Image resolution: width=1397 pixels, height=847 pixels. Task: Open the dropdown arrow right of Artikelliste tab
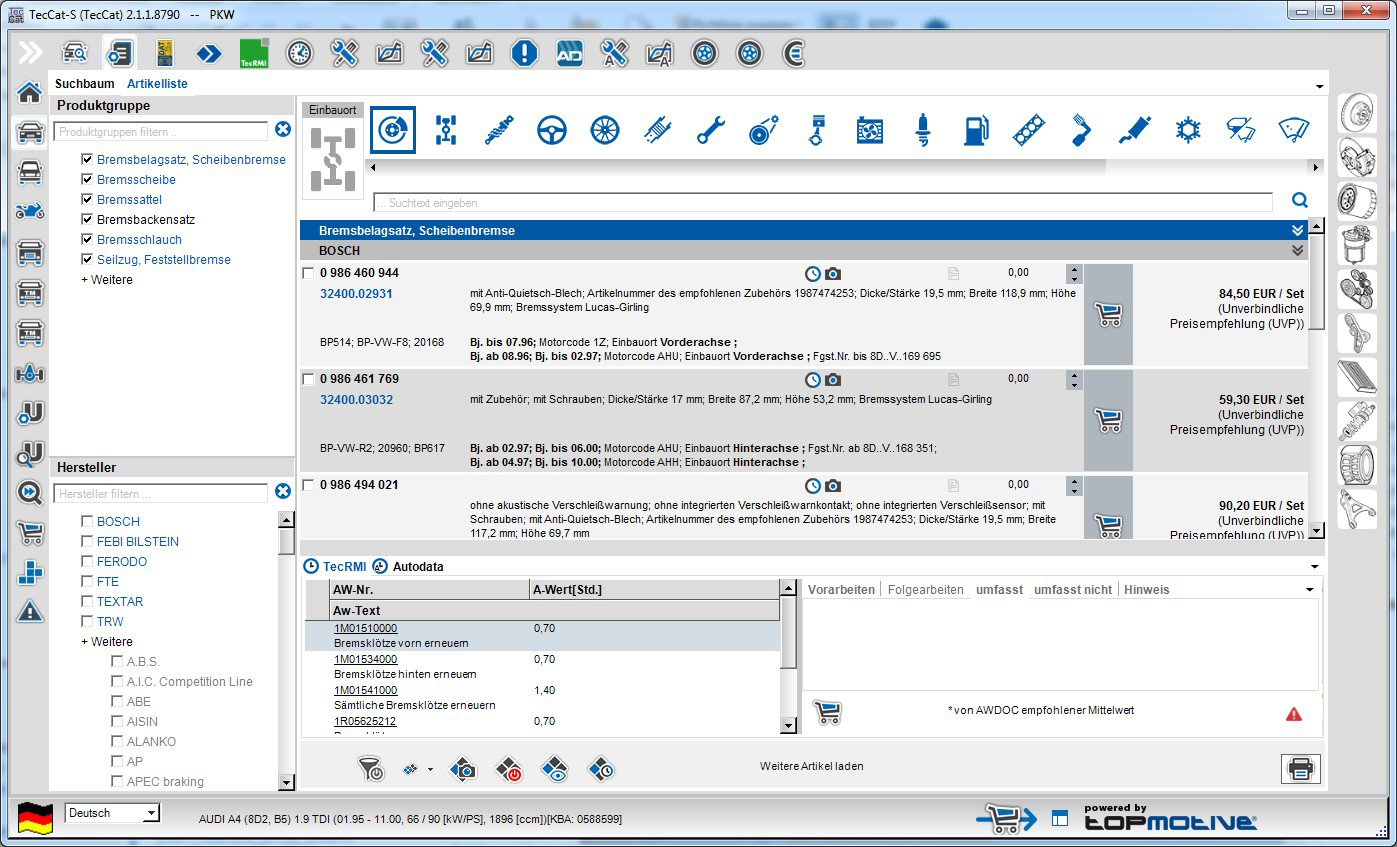point(1320,87)
